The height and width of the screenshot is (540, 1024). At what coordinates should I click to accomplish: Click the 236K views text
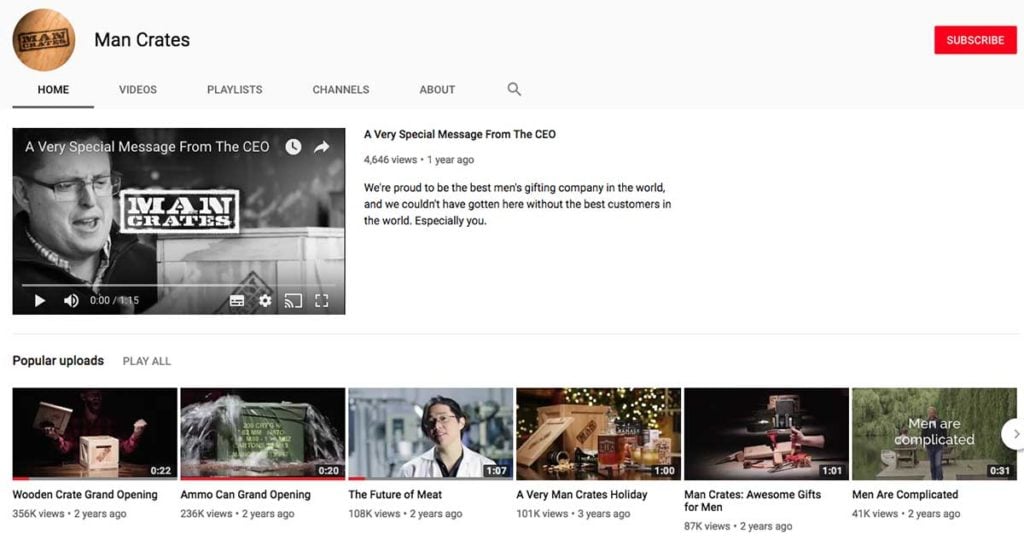[206, 514]
